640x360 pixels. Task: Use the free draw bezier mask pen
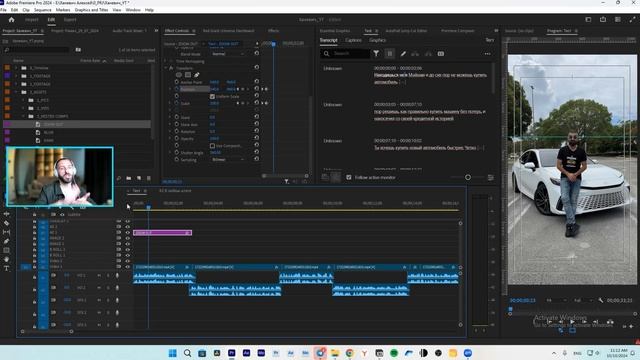[197, 75]
